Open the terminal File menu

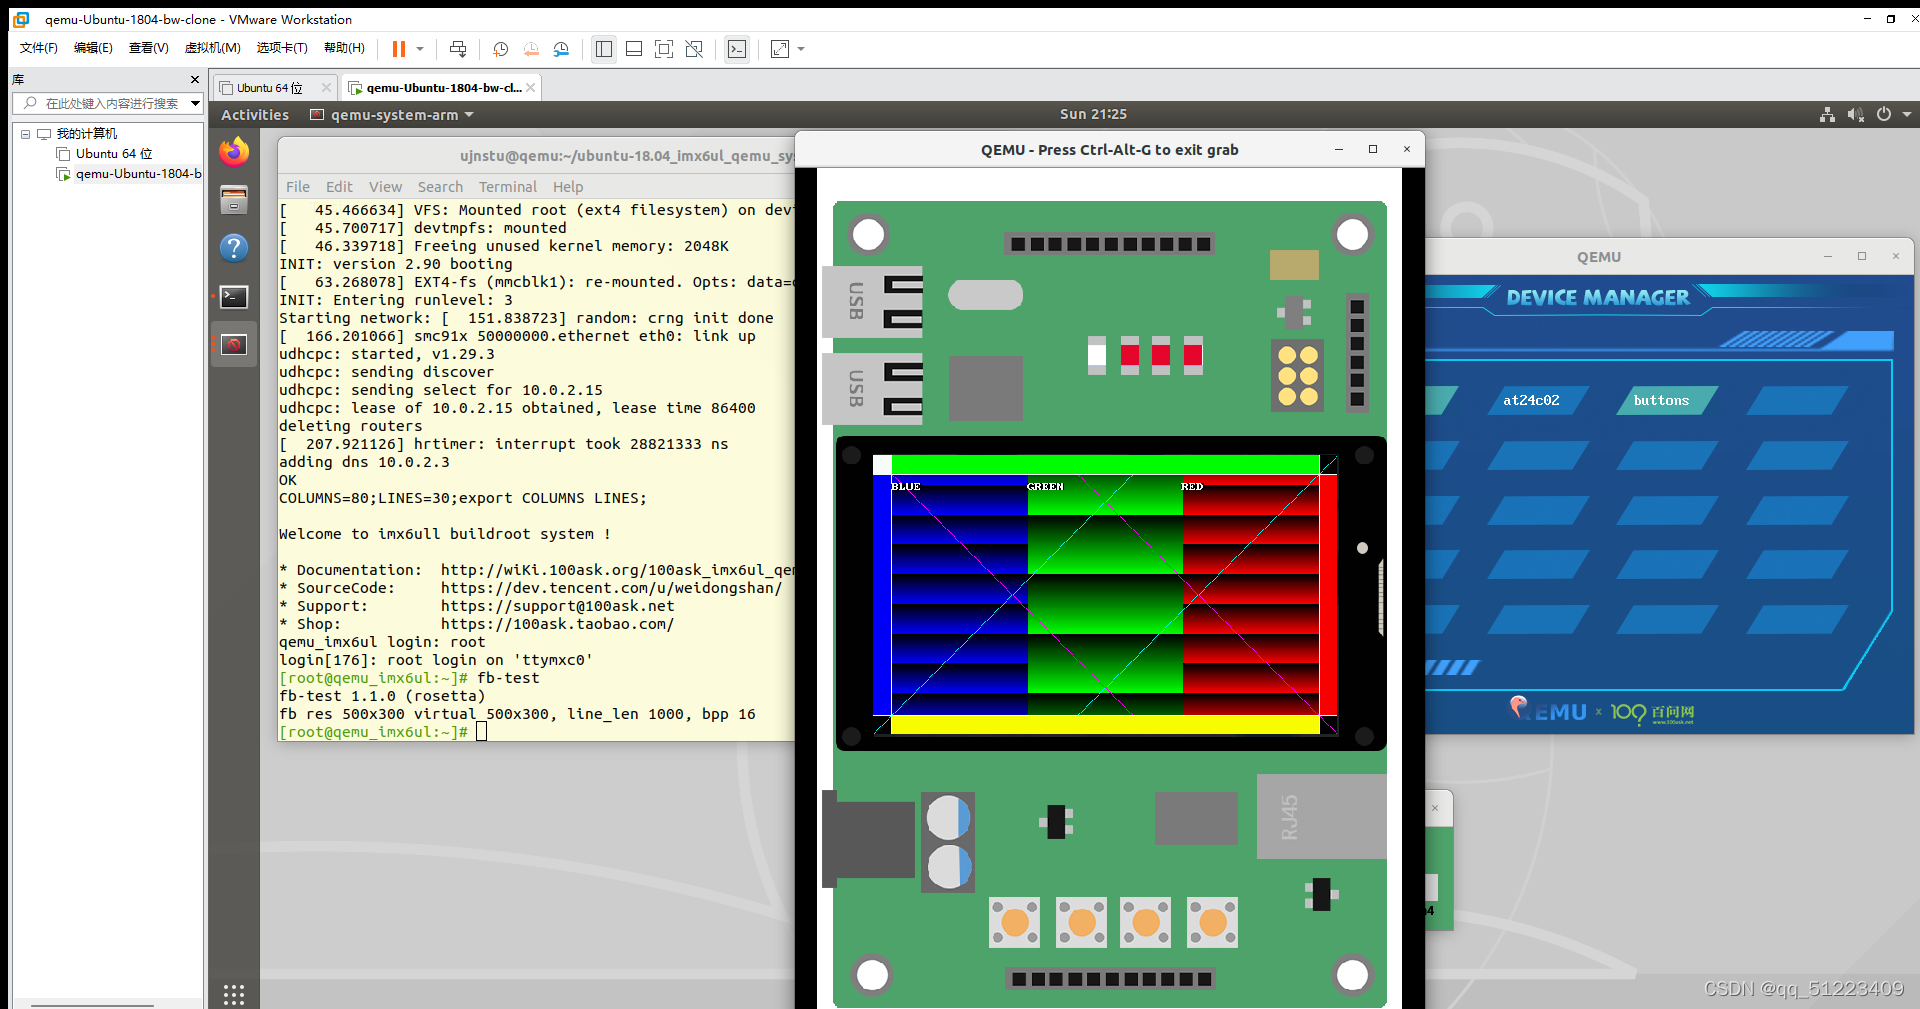pyautogui.click(x=298, y=187)
